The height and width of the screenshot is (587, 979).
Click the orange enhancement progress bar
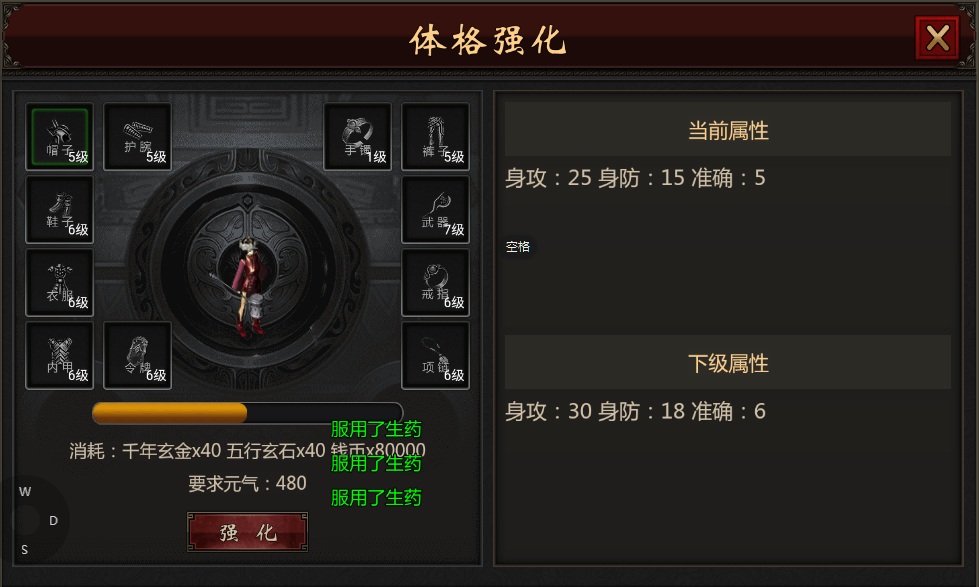pos(248,413)
